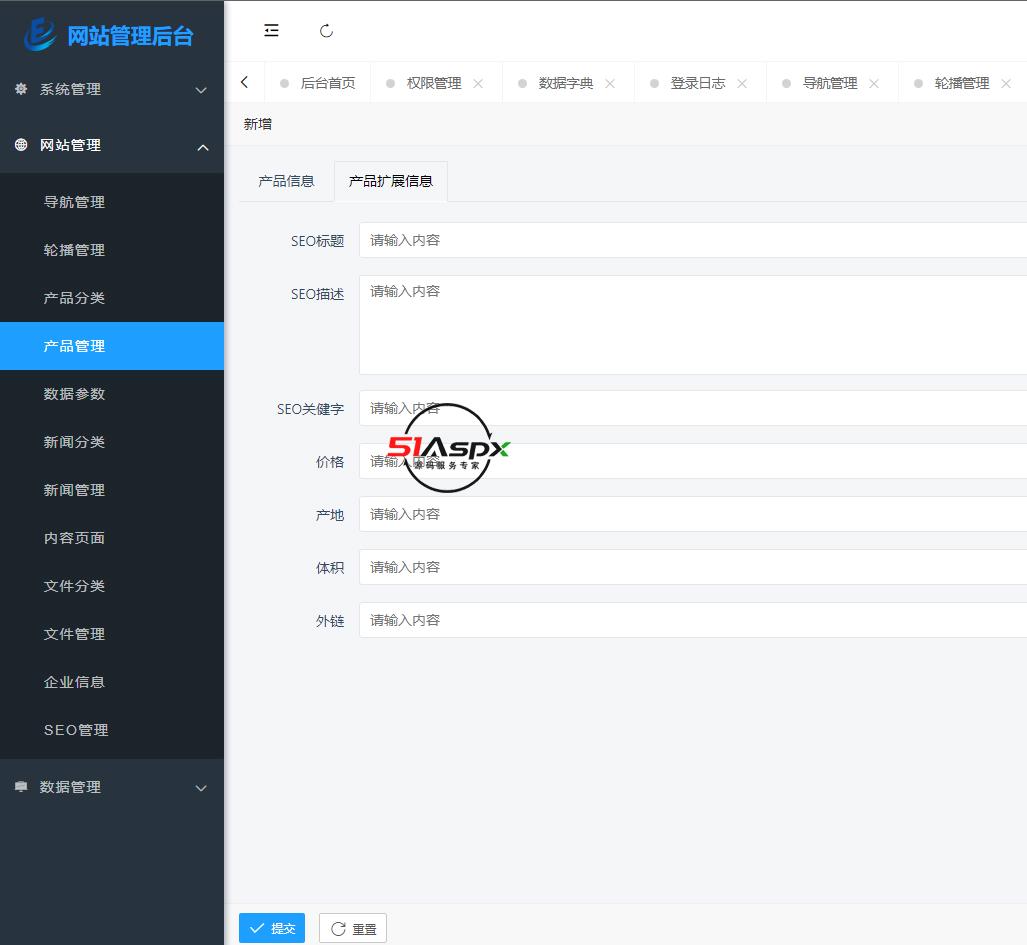1027x945 pixels.
Task: Open 文件分类 in the sidebar
Action: (112, 586)
